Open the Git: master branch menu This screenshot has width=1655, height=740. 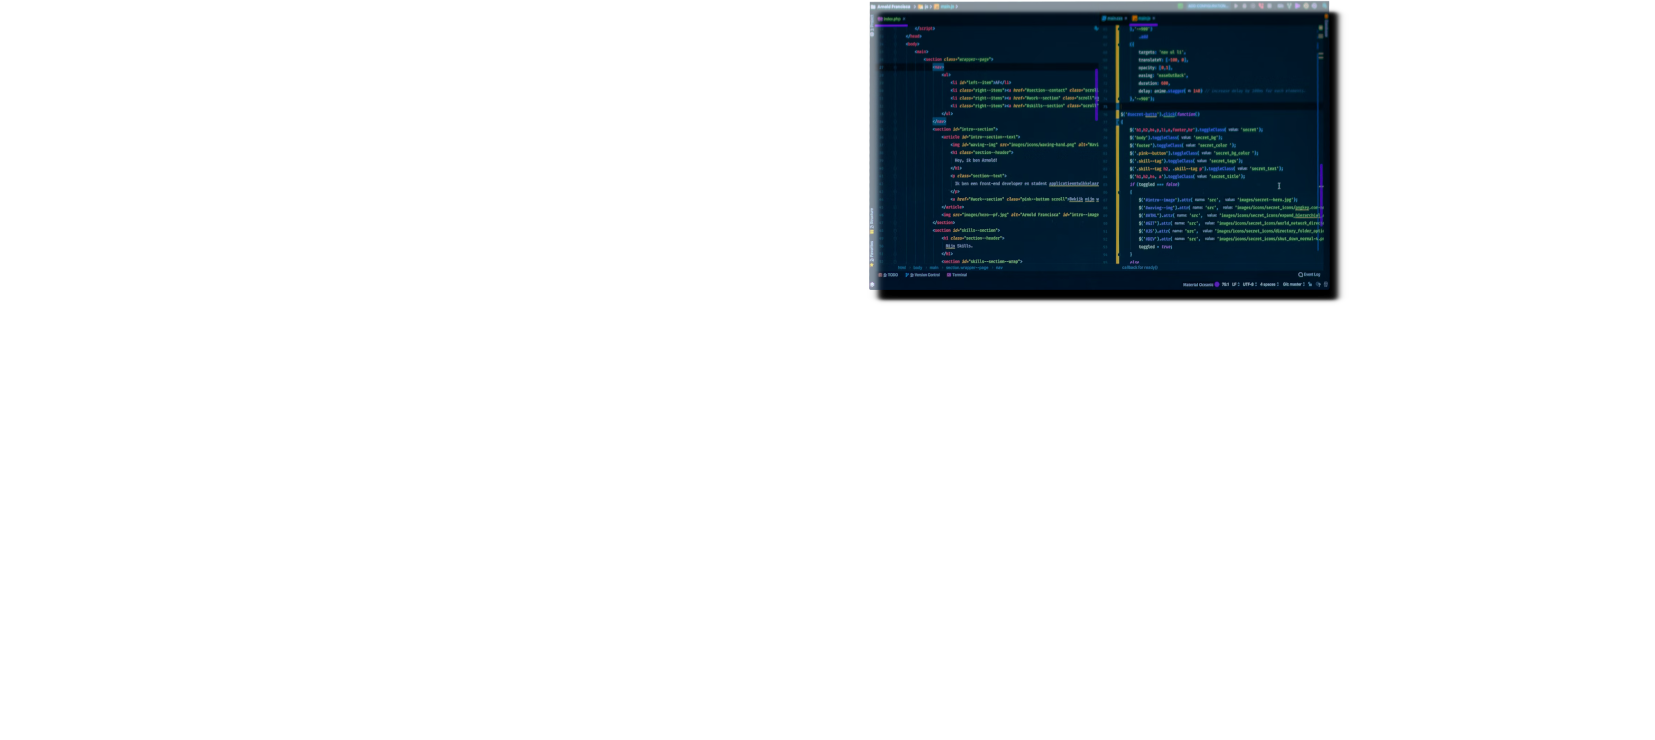(1293, 285)
